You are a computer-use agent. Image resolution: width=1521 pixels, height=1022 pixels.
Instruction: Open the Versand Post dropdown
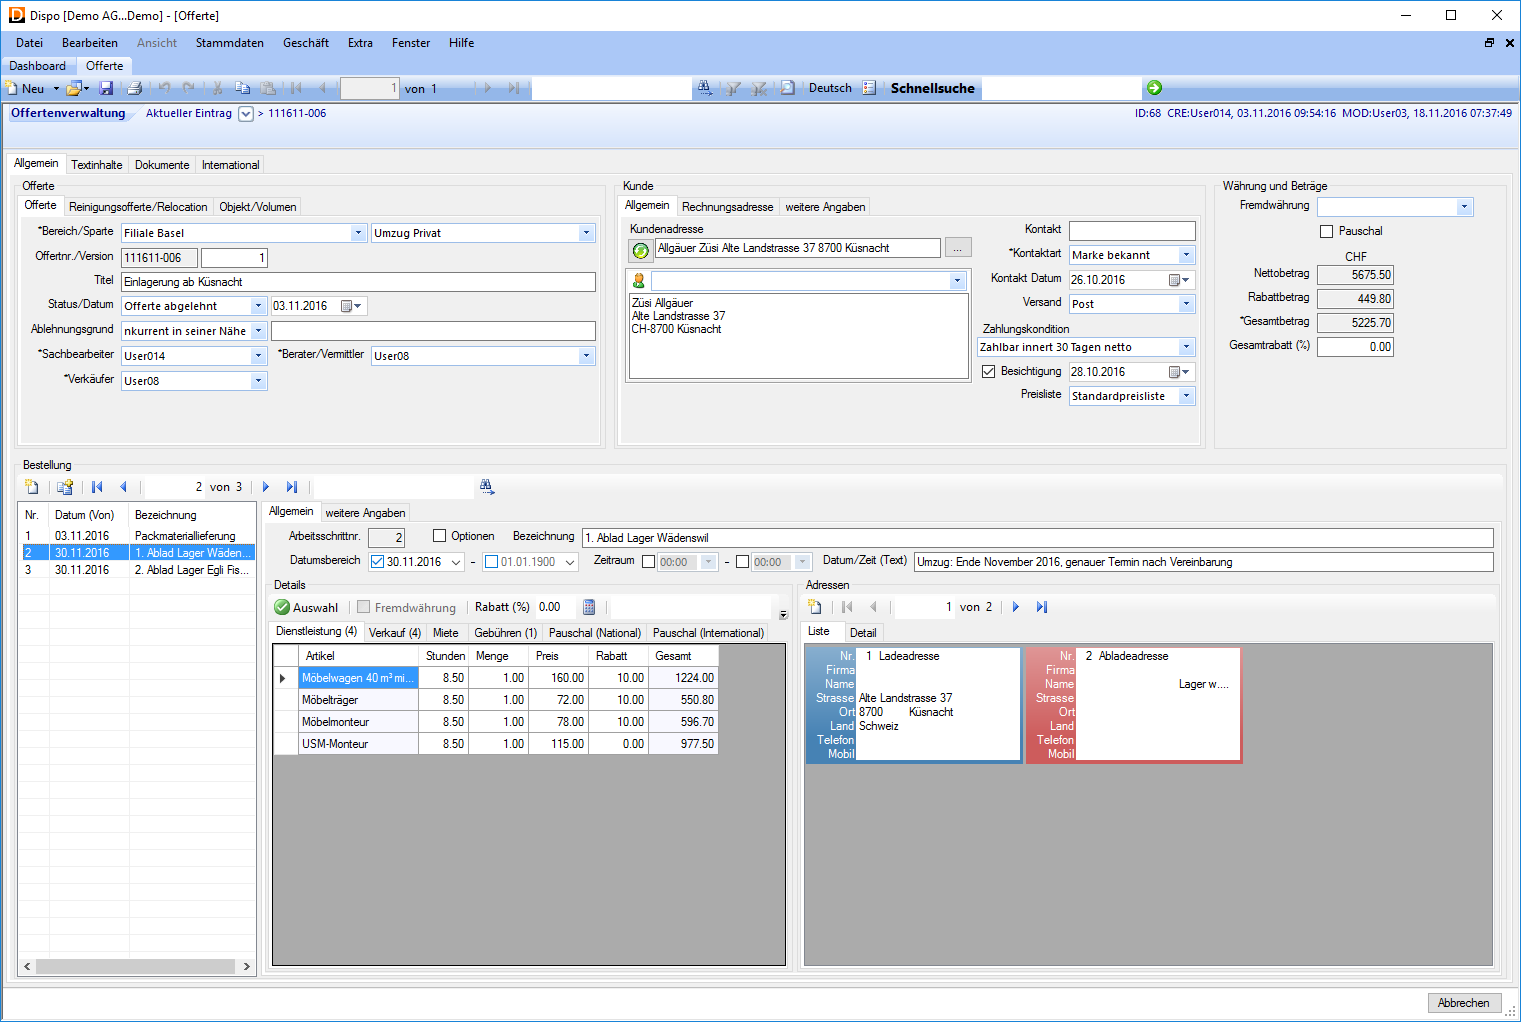click(1186, 304)
